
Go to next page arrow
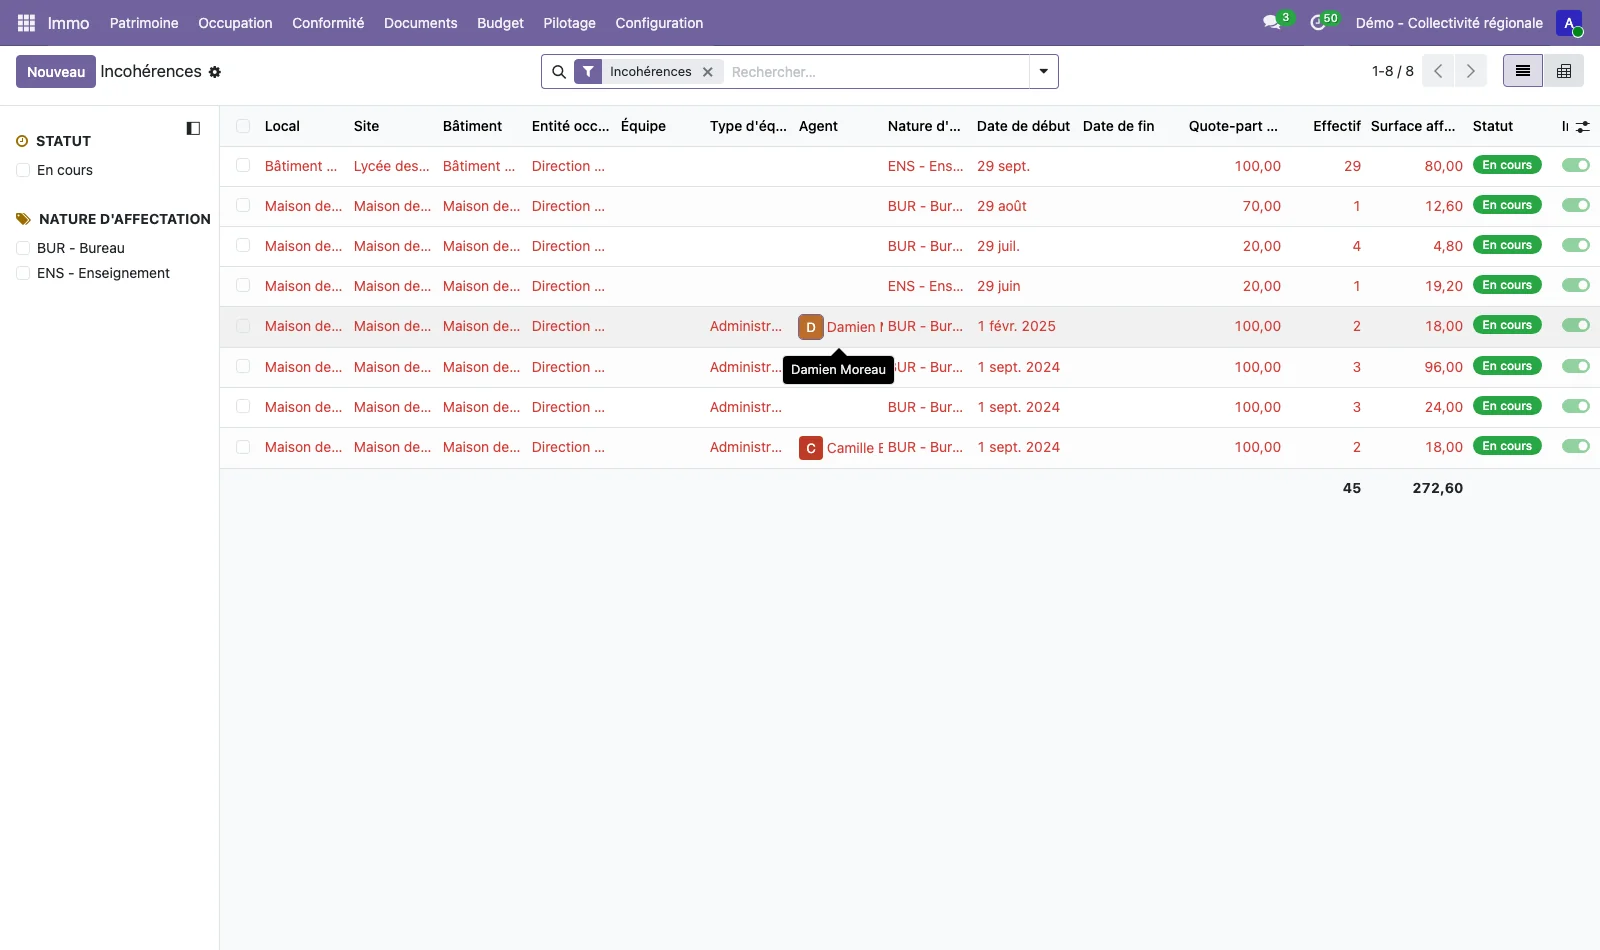coord(1470,71)
